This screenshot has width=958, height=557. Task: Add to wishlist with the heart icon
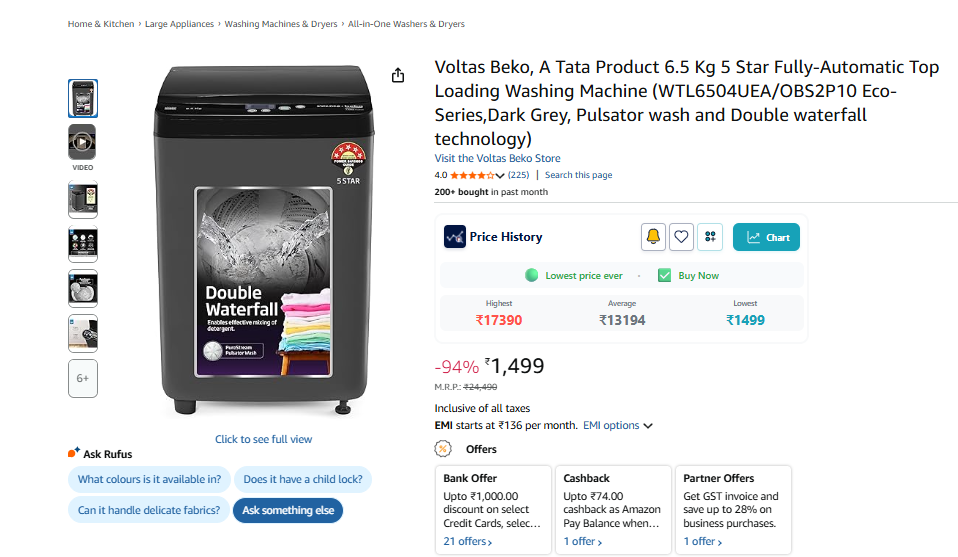681,237
